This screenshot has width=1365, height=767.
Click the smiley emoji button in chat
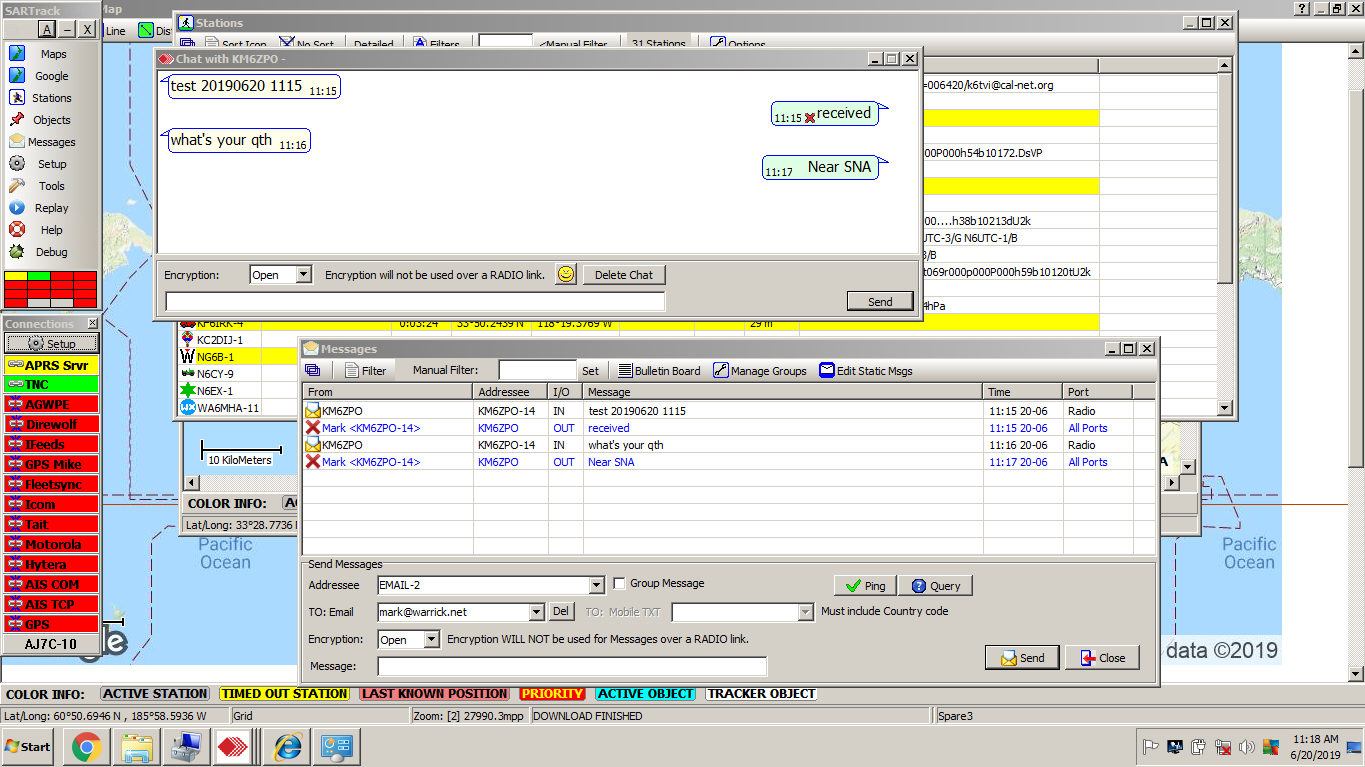pos(566,275)
